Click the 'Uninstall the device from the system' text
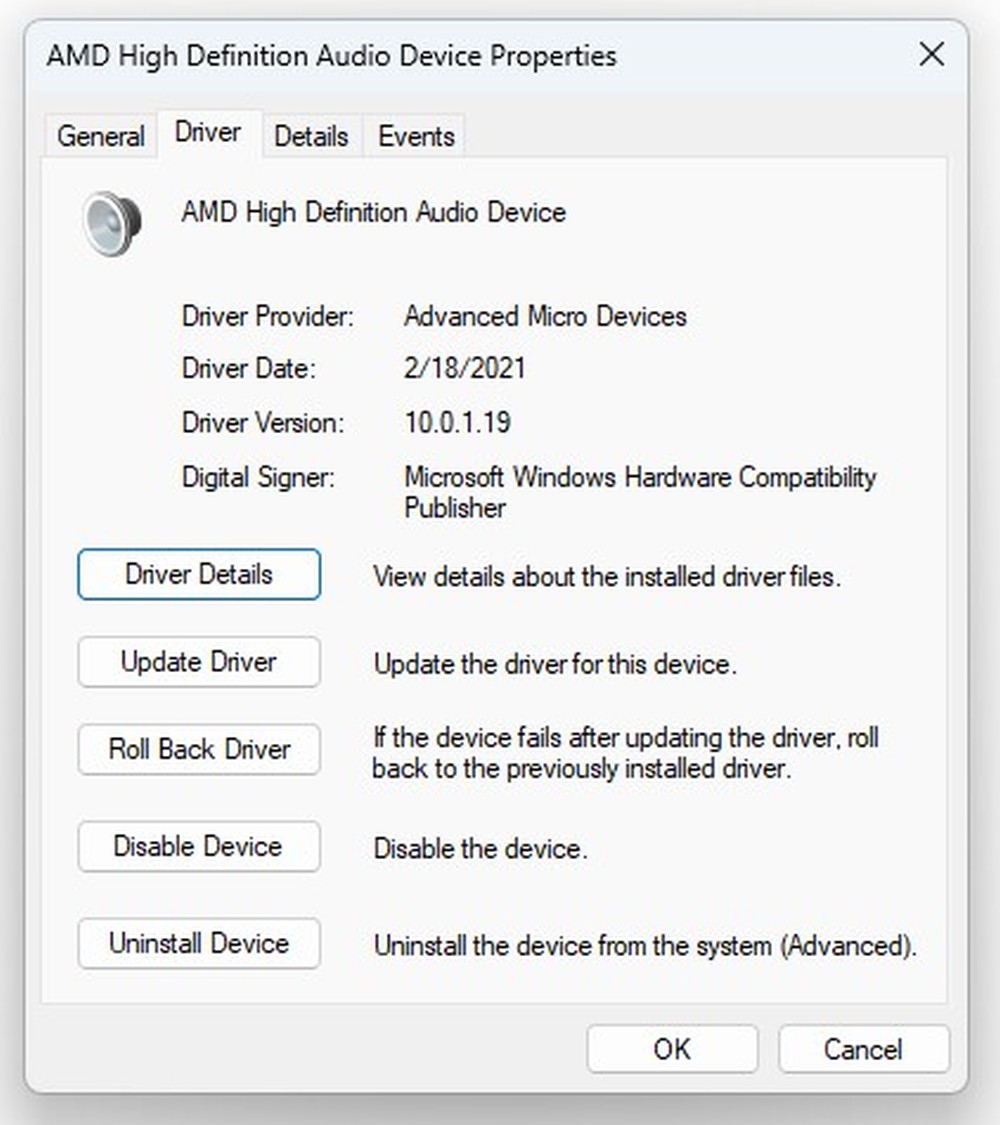The image size is (1000, 1125). click(x=646, y=946)
